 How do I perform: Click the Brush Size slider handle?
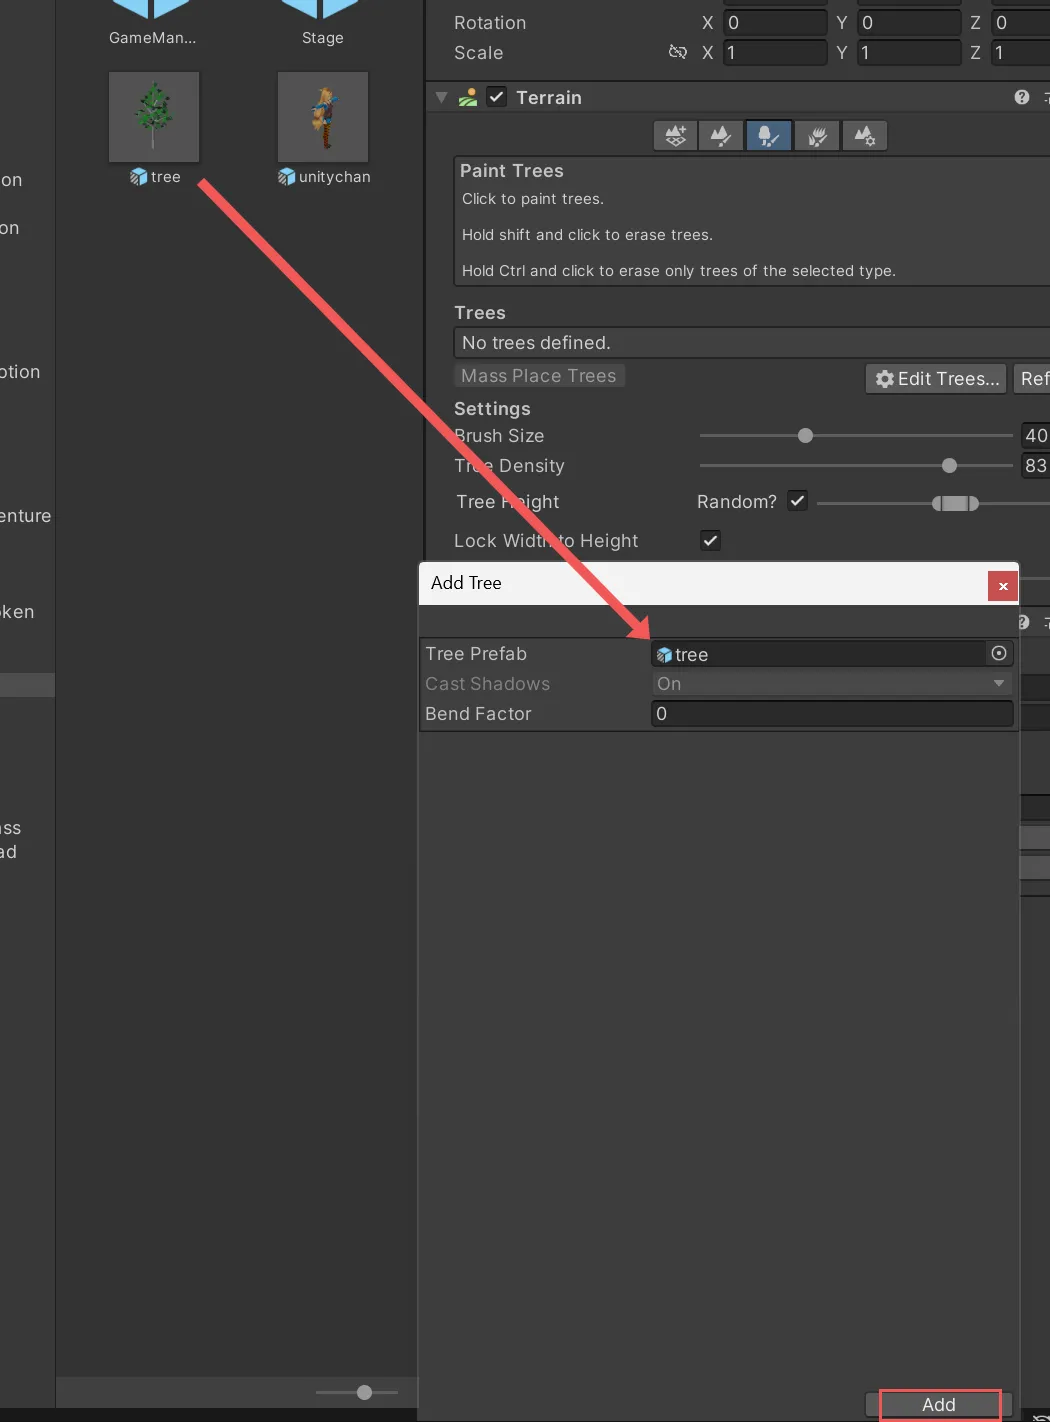click(806, 436)
